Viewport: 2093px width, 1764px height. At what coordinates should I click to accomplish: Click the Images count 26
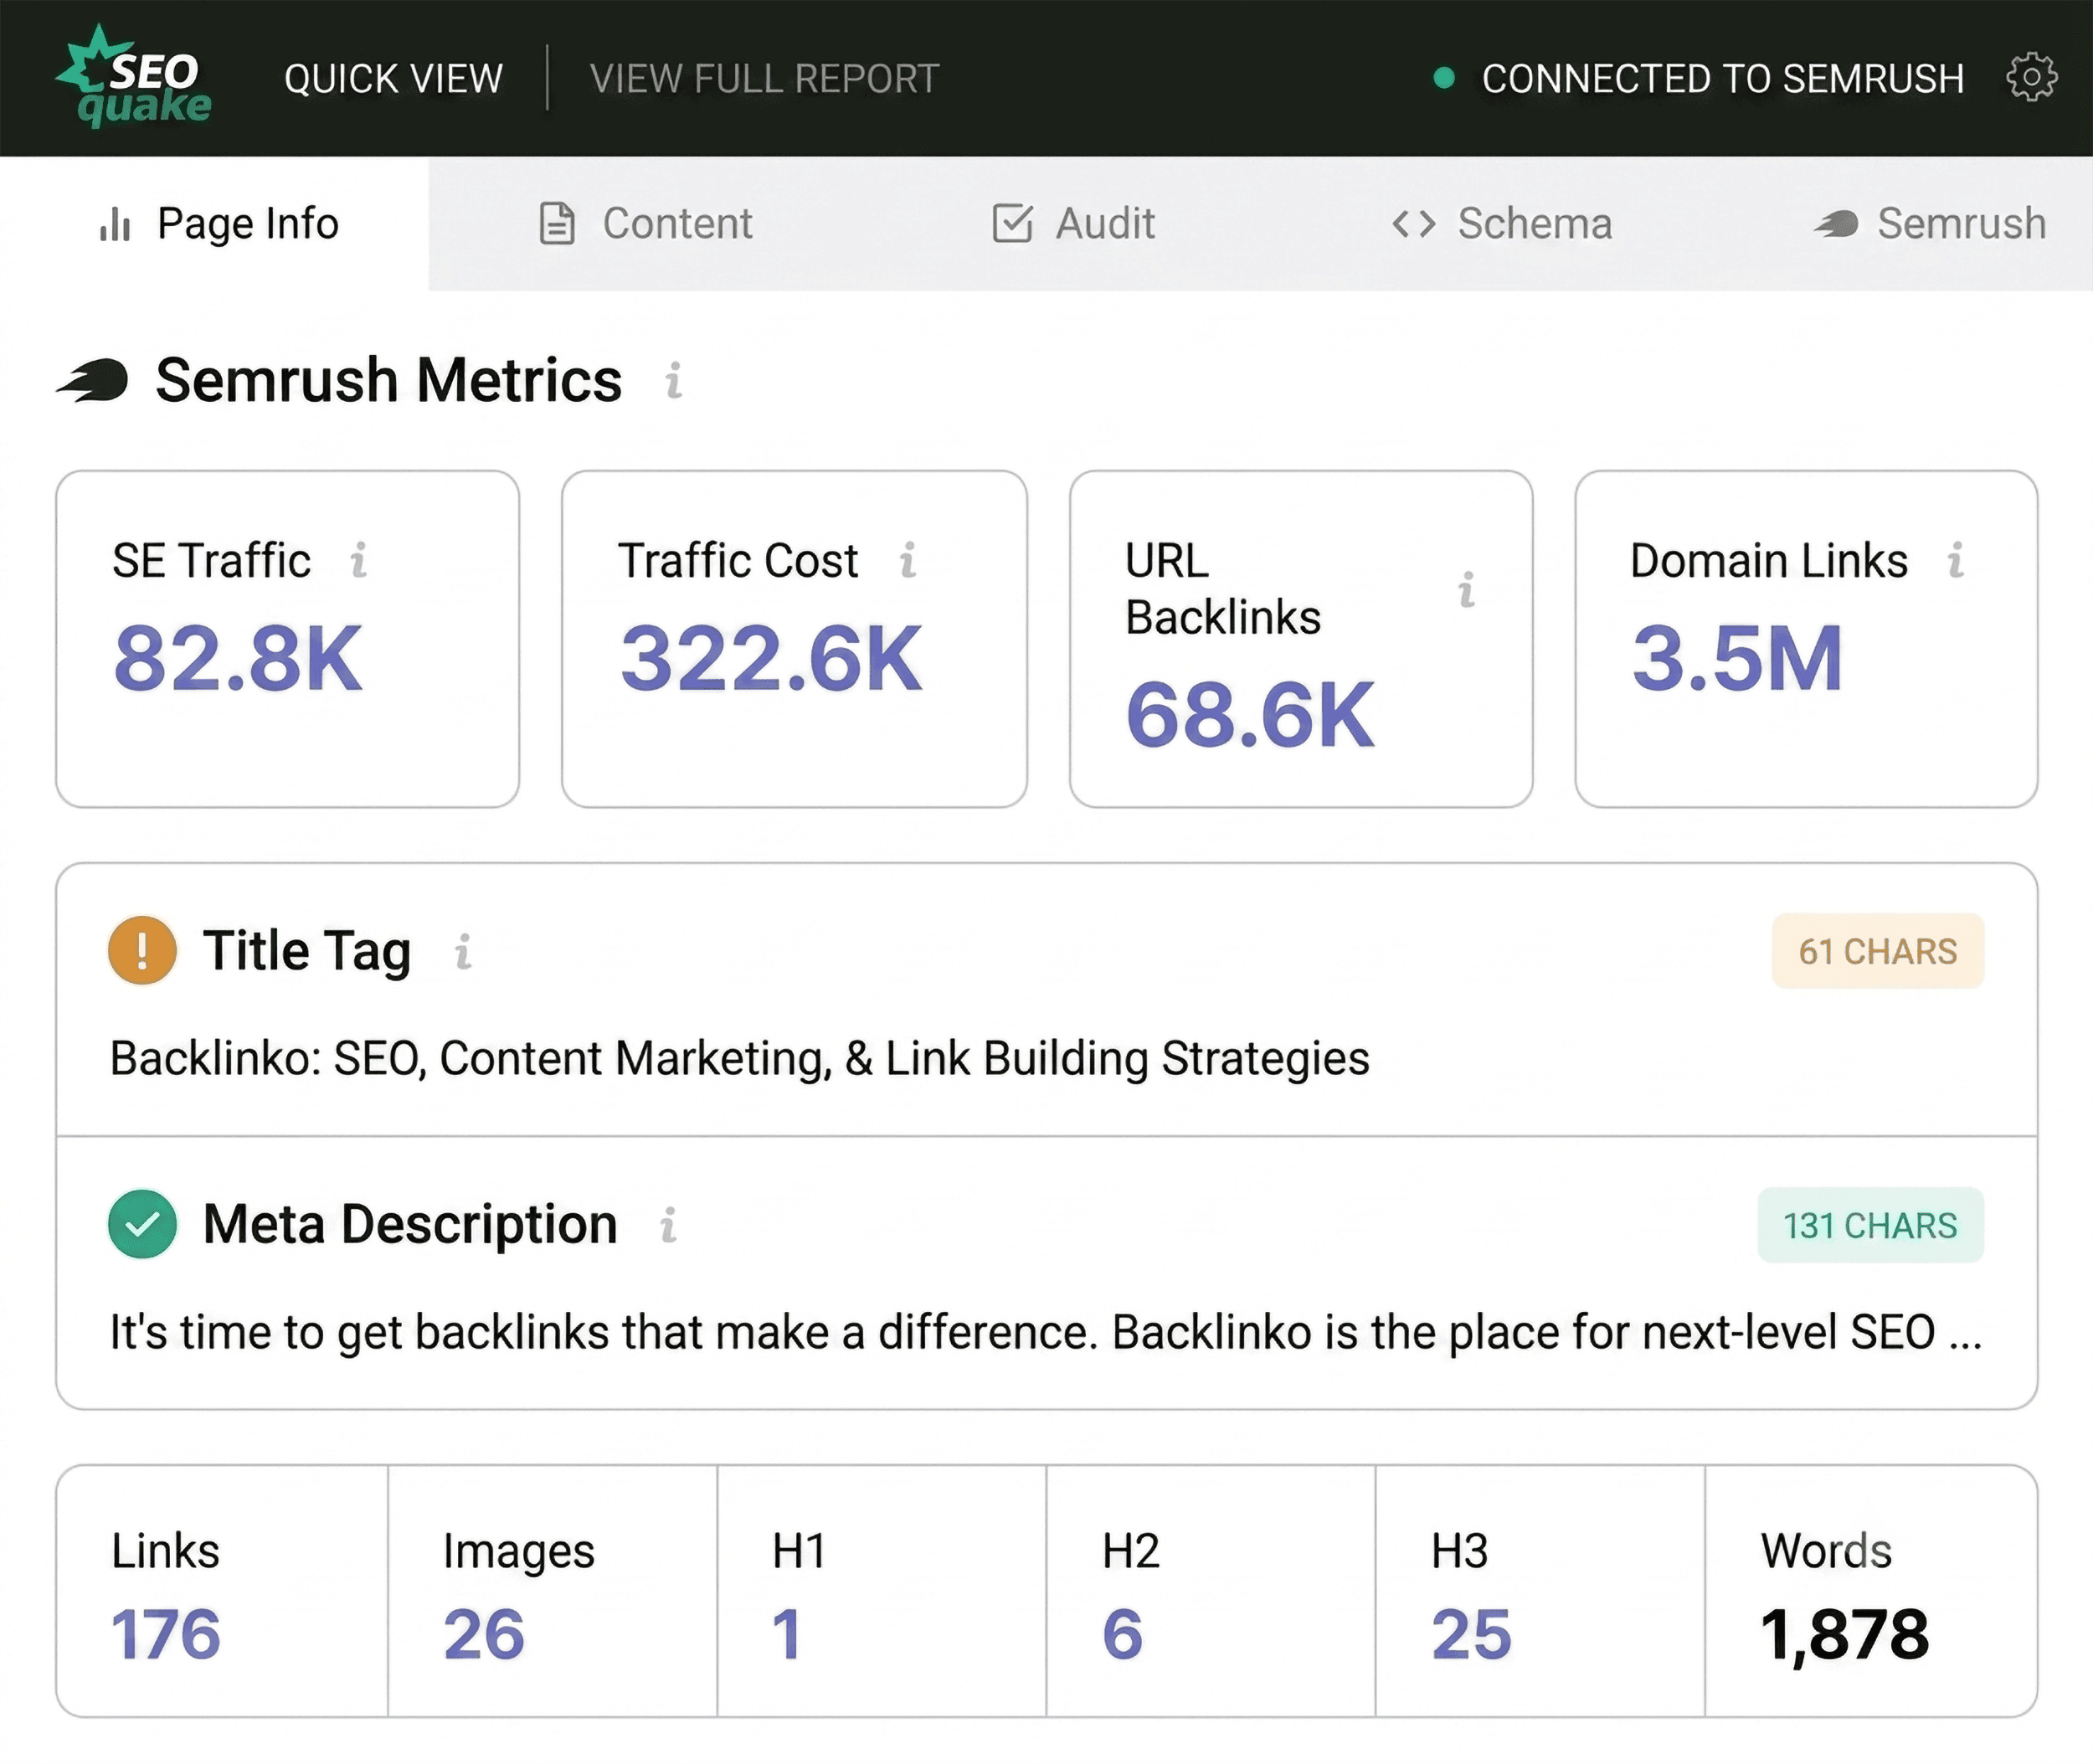tap(484, 1634)
